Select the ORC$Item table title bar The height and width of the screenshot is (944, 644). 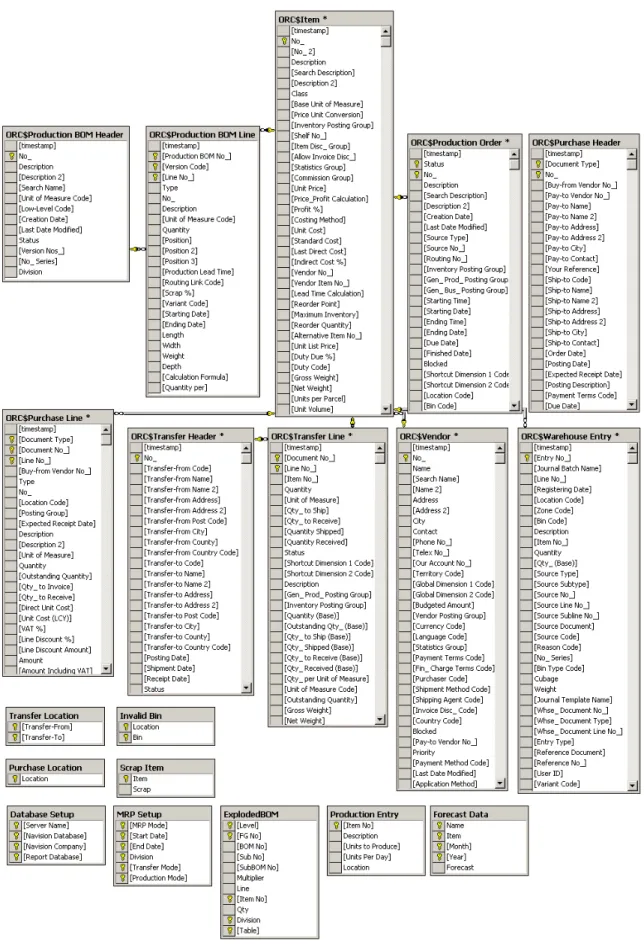[x=335, y=19]
